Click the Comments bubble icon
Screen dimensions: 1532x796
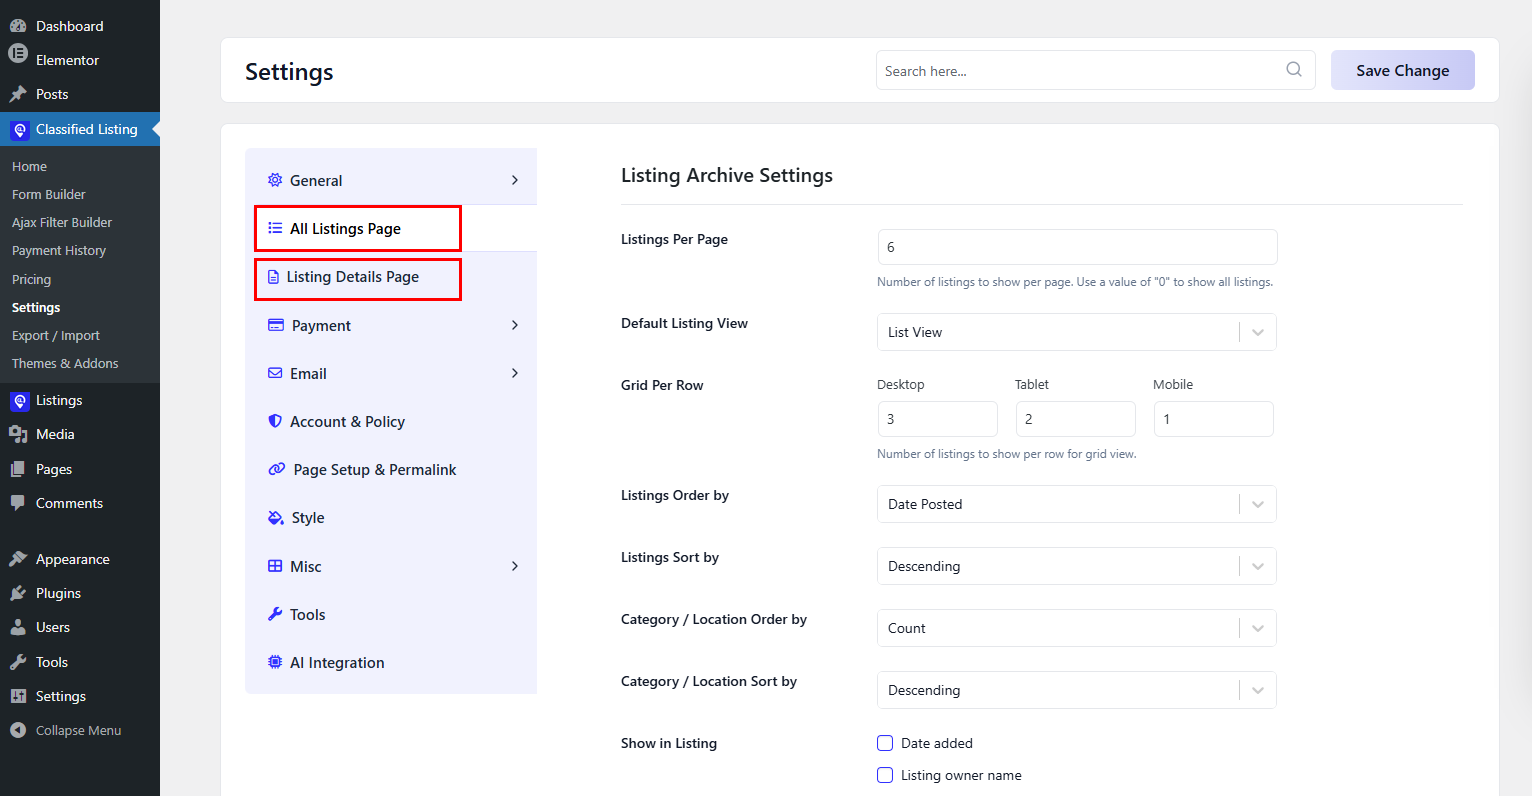[18, 503]
